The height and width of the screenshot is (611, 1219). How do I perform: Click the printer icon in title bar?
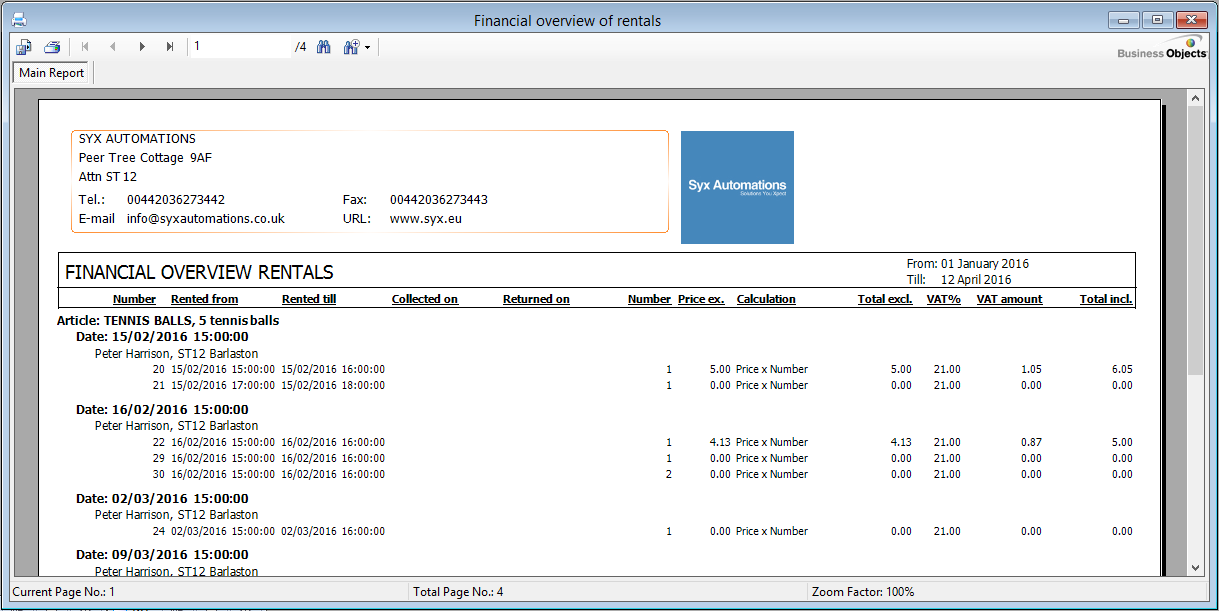tap(18, 20)
